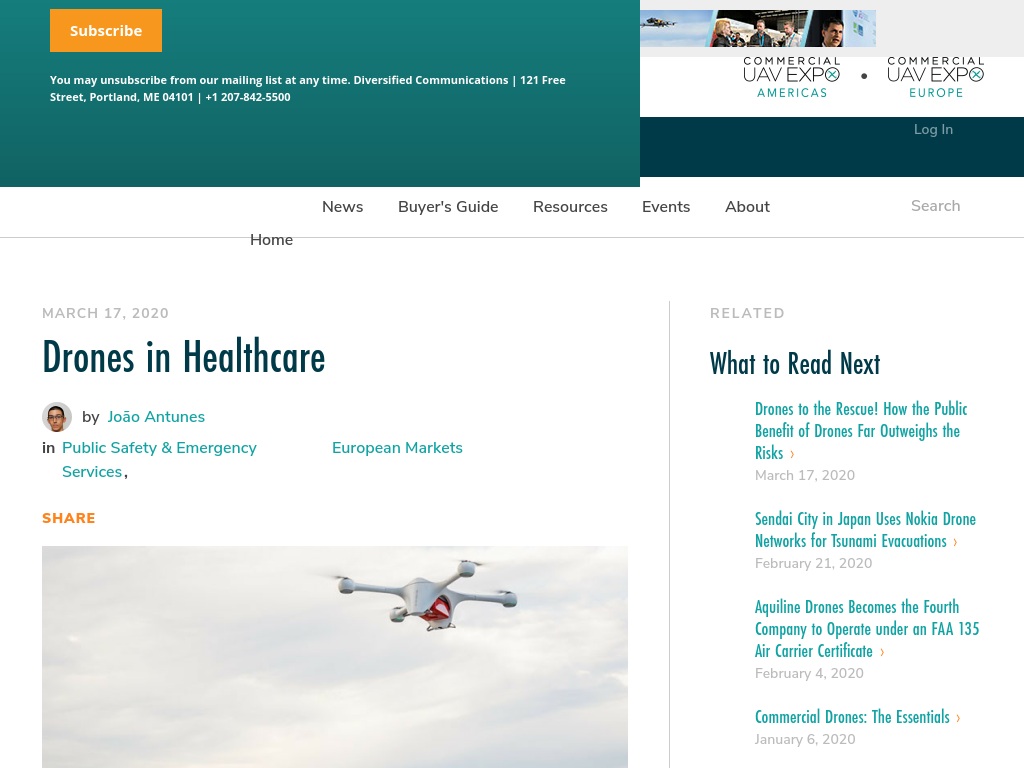Image resolution: width=1024 pixels, height=768 pixels.
Task: Click the 'January 6, 2020' date text
Action: click(x=805, y=739)
